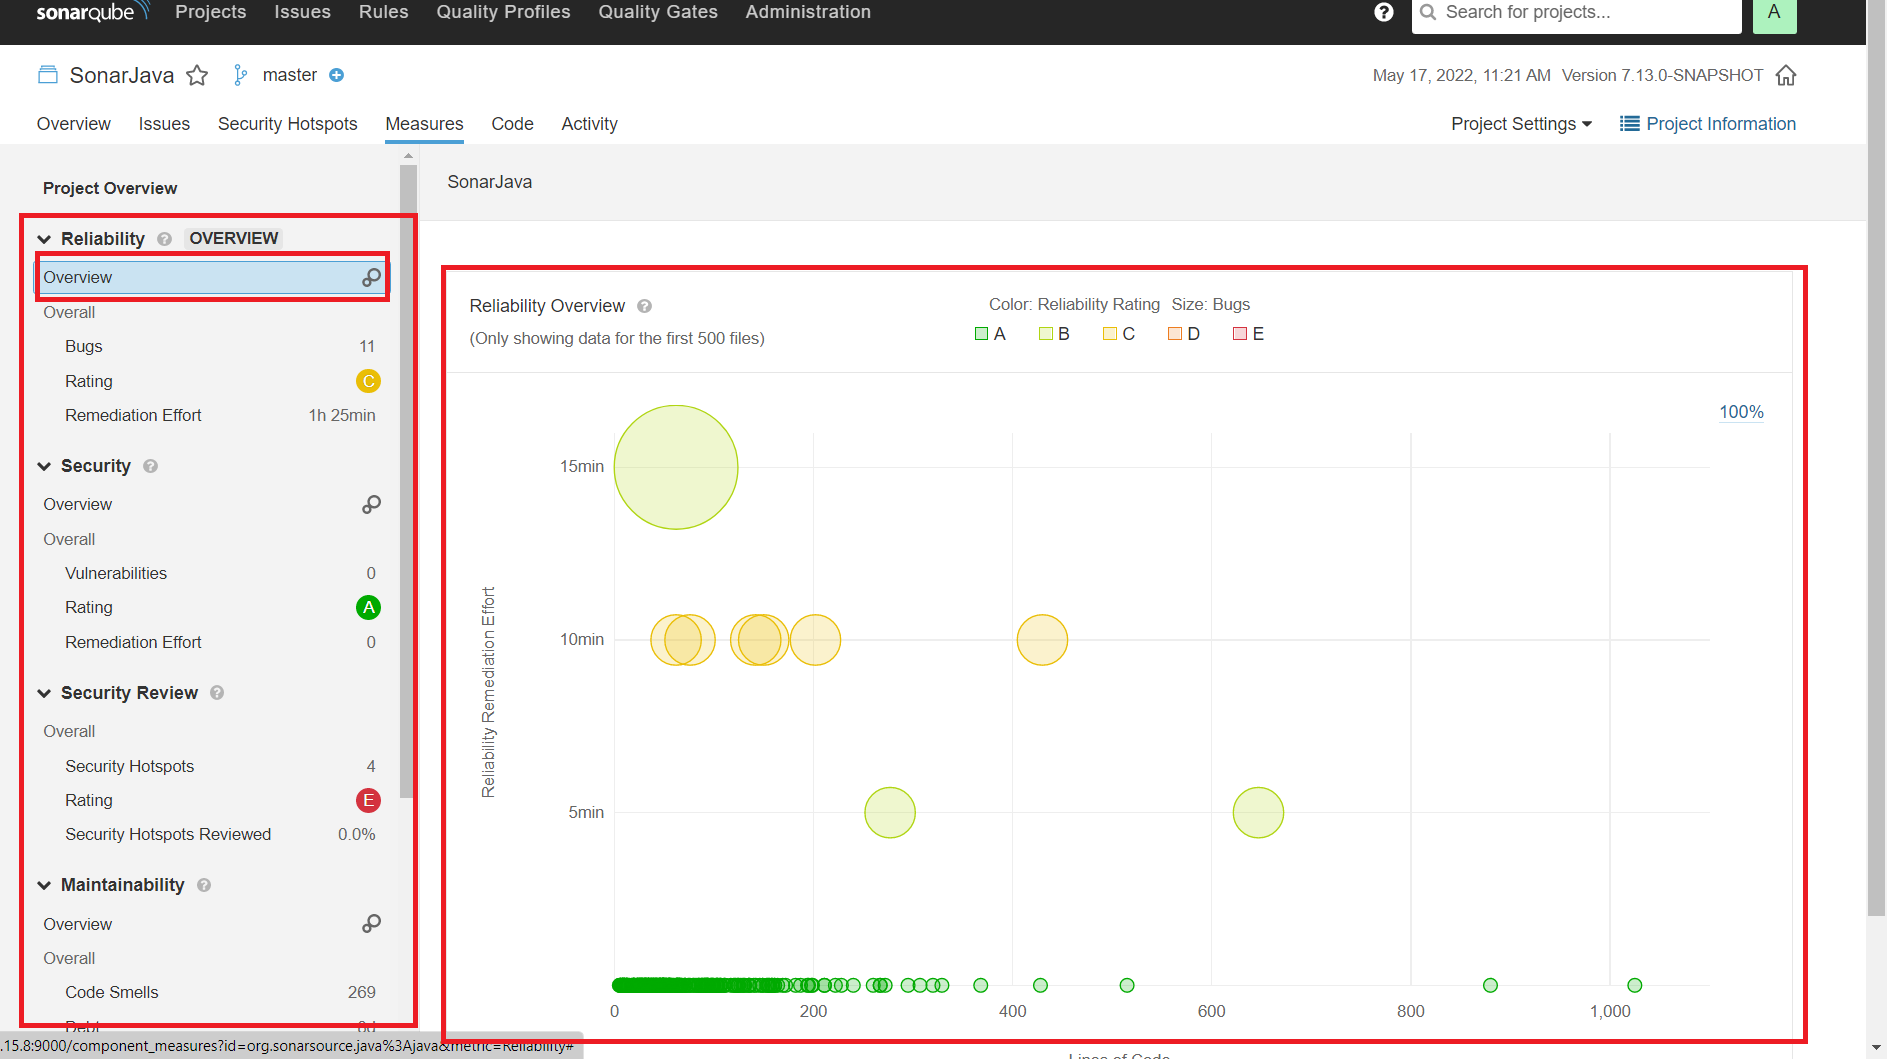This screenshot has height=1059, width=1887.
Task: Switch to the Security Hotspots tab
Action: coord(287,124)
